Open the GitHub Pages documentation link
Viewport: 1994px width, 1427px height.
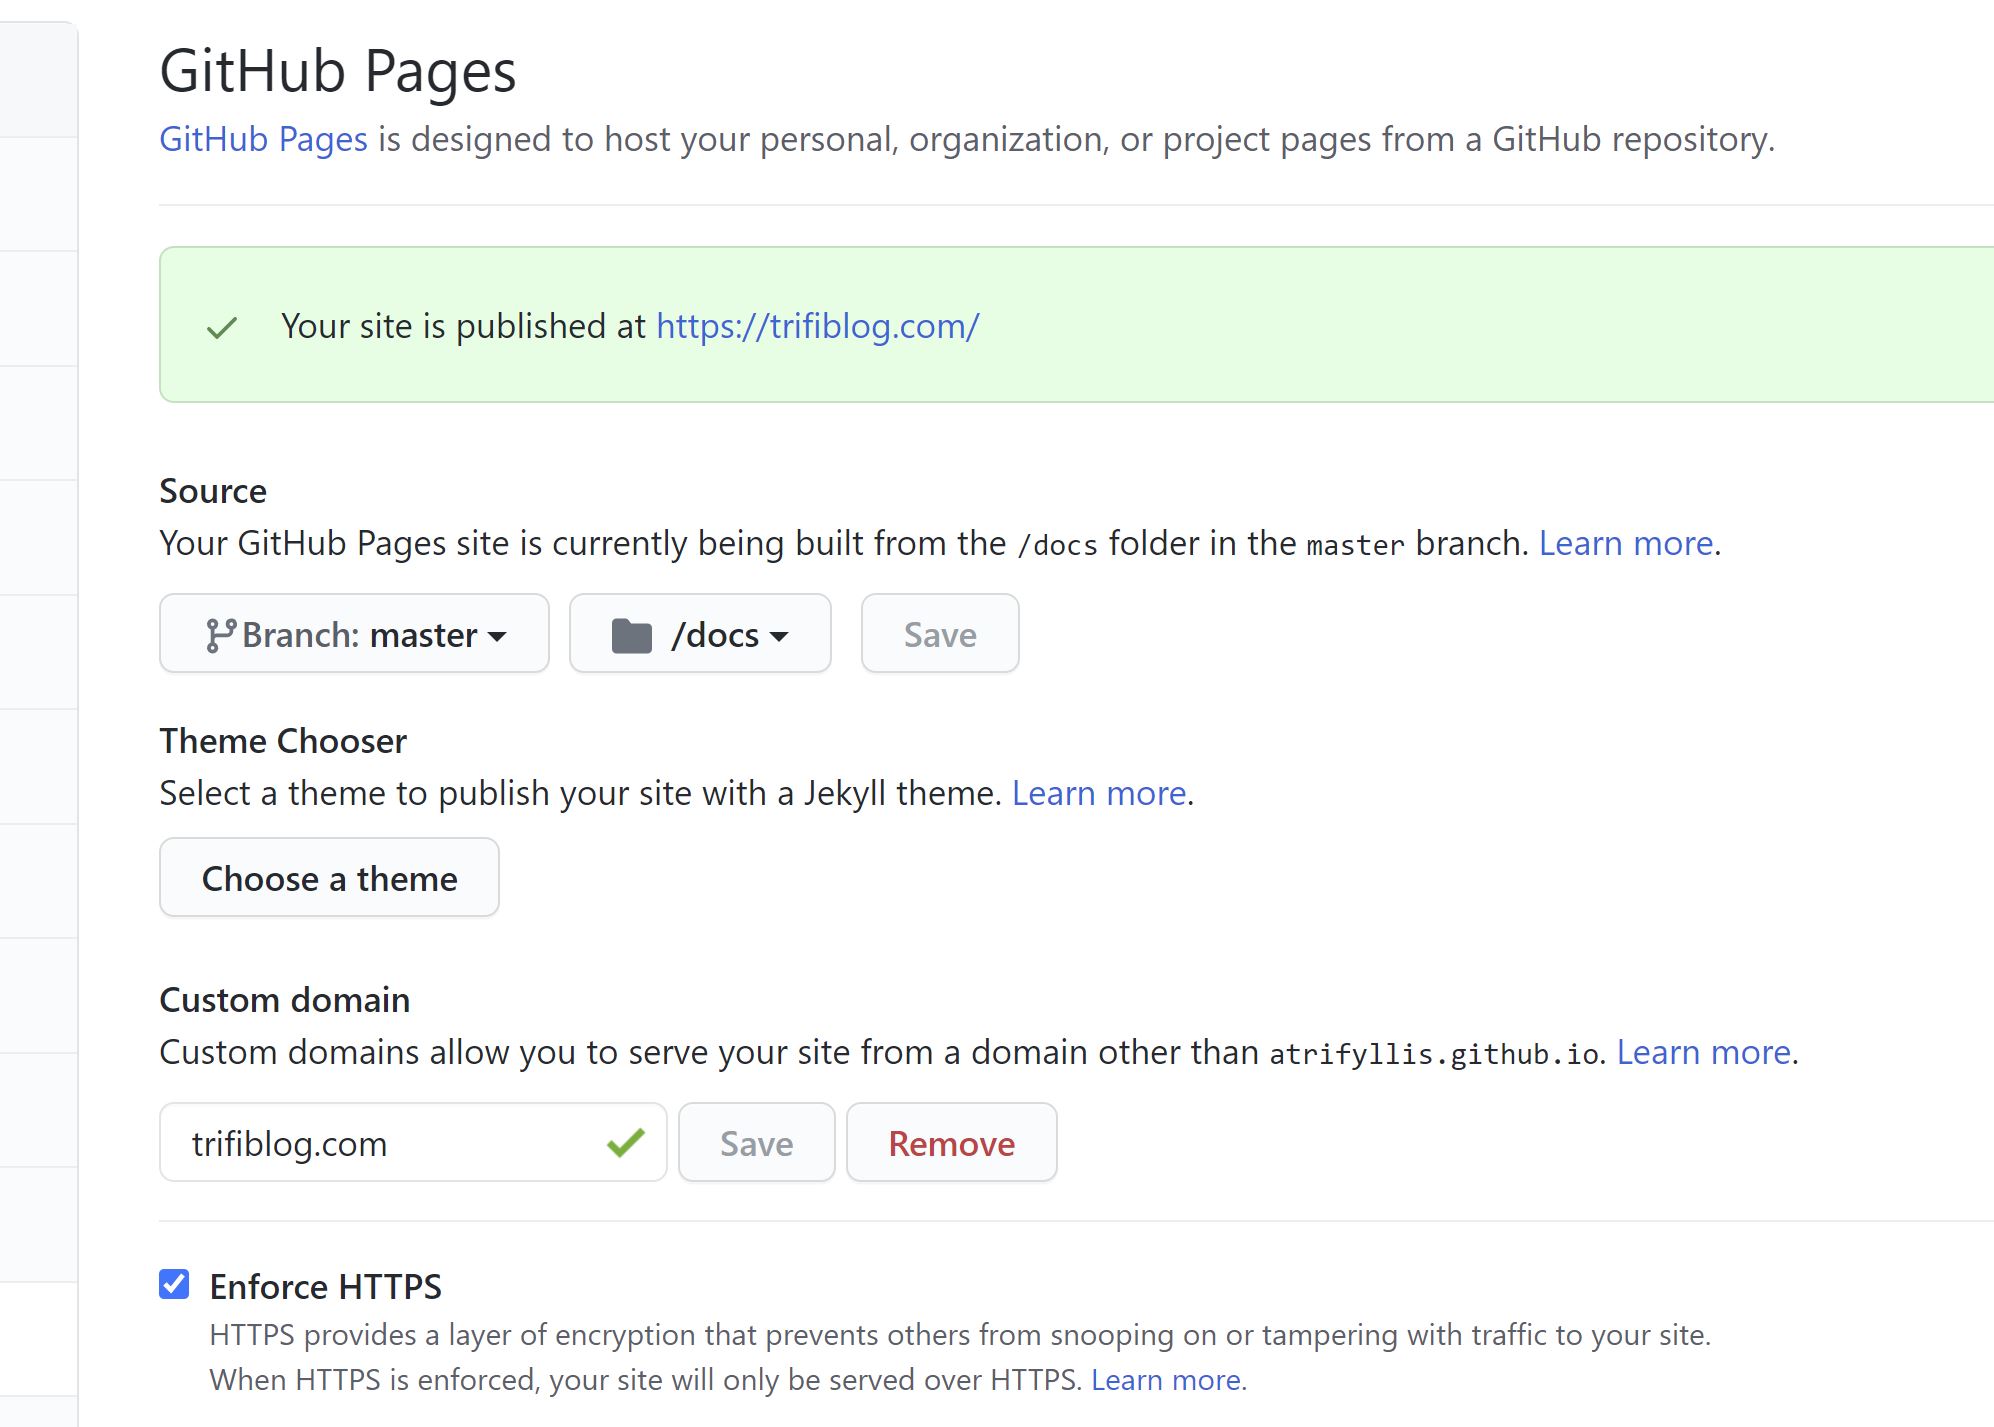click(x=264, y=139)
